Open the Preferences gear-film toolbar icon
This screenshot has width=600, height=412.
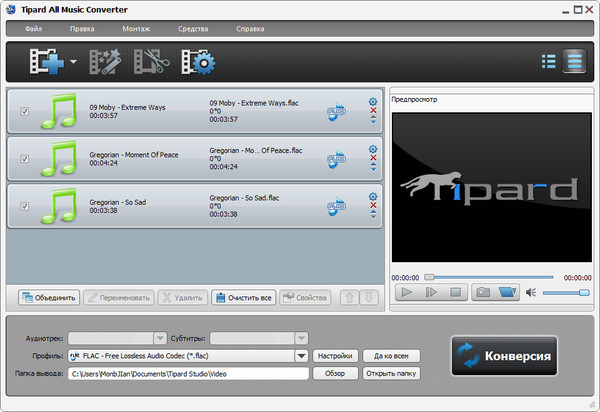click(199, 62)
